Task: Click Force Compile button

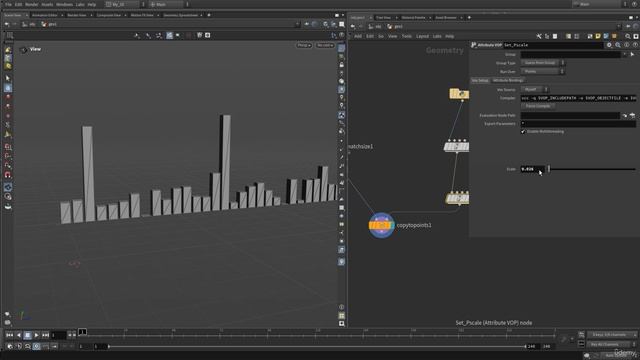Action: (x=538, y=106)
